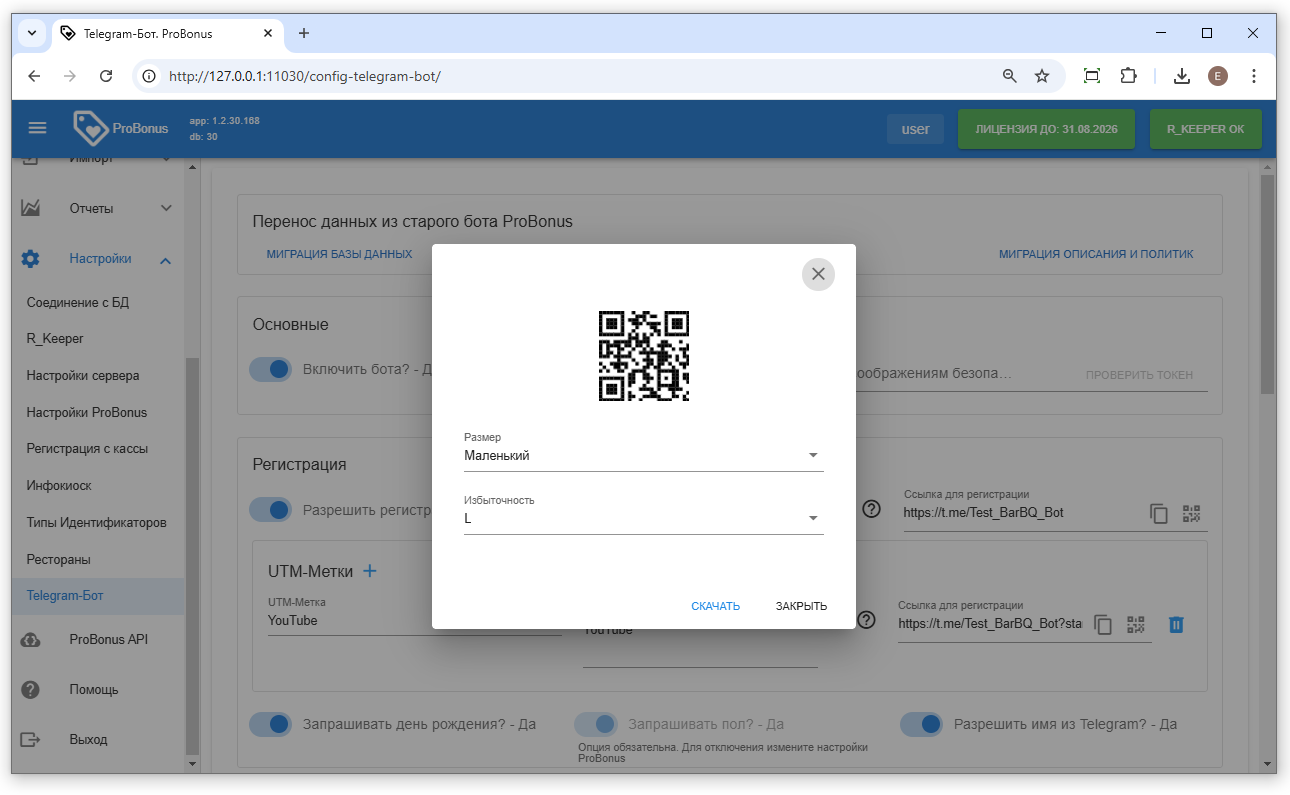This screenshot has height=795, width=1290.
Task: Open the browser three-dot menu
Action: [x=1254, y=76]
